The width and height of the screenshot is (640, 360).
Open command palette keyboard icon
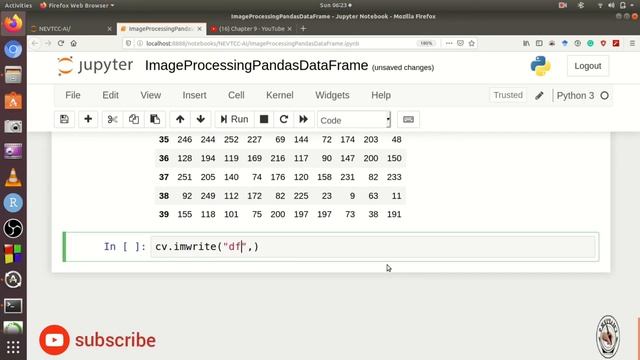408,119
